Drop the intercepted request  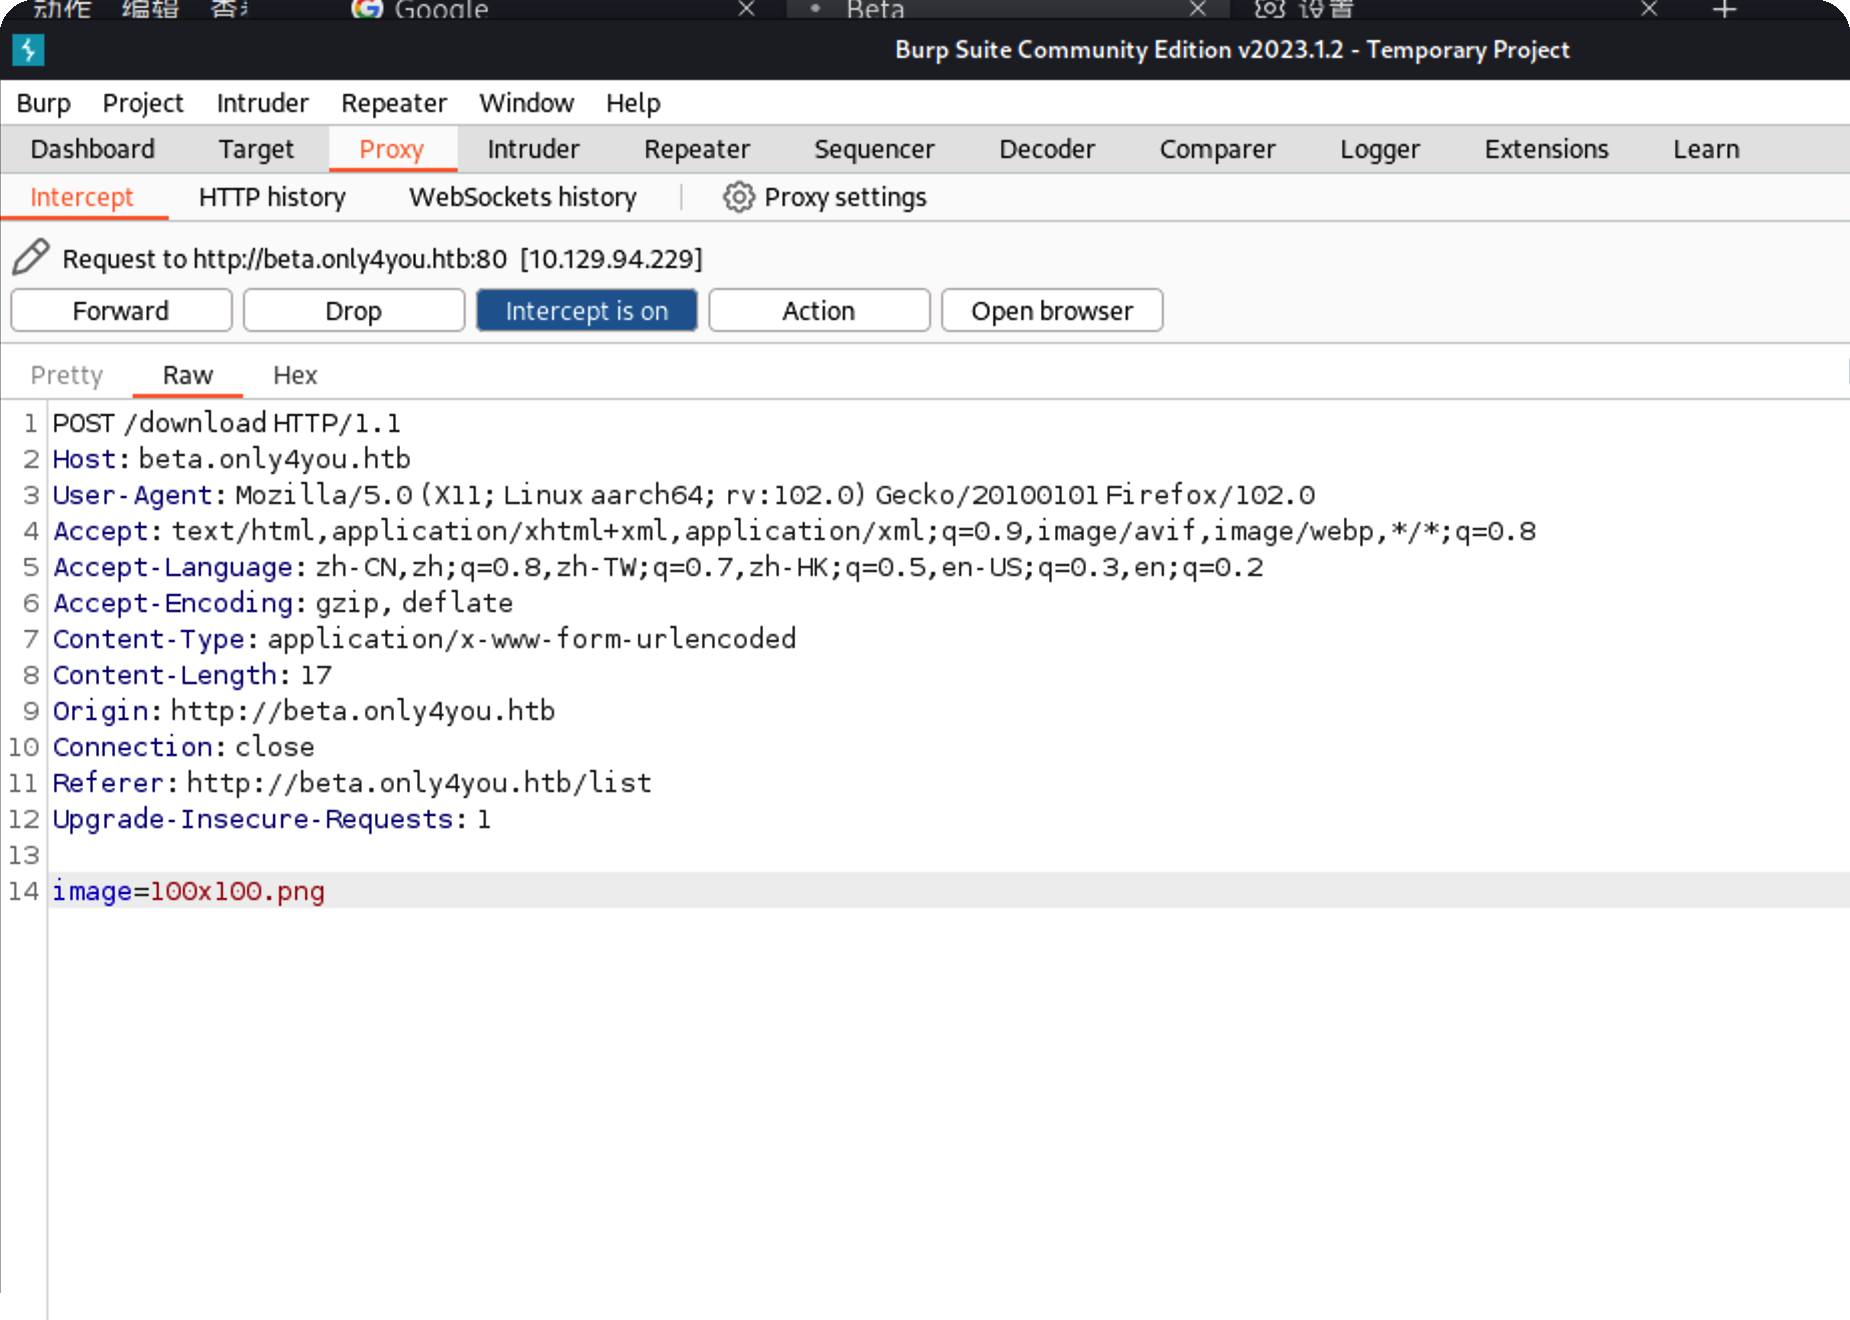(354, 311)
